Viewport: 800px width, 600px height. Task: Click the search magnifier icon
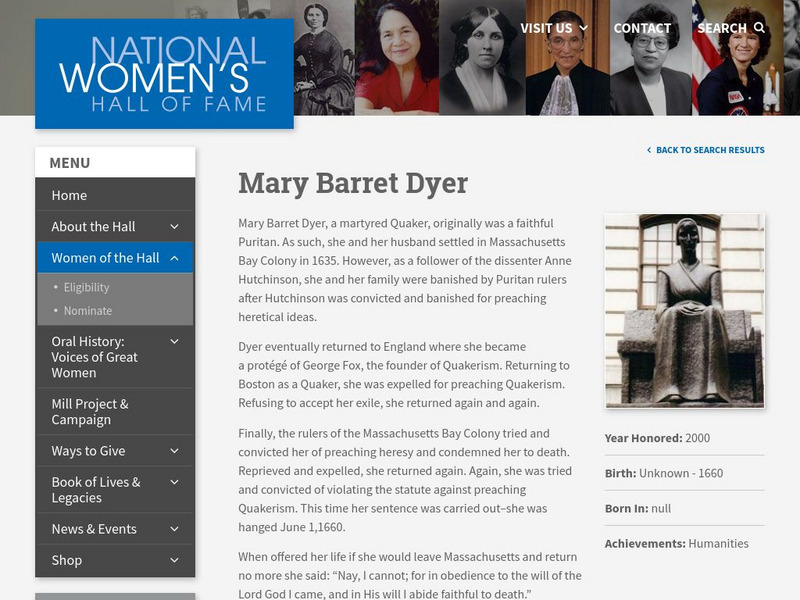tap(759, 28)
